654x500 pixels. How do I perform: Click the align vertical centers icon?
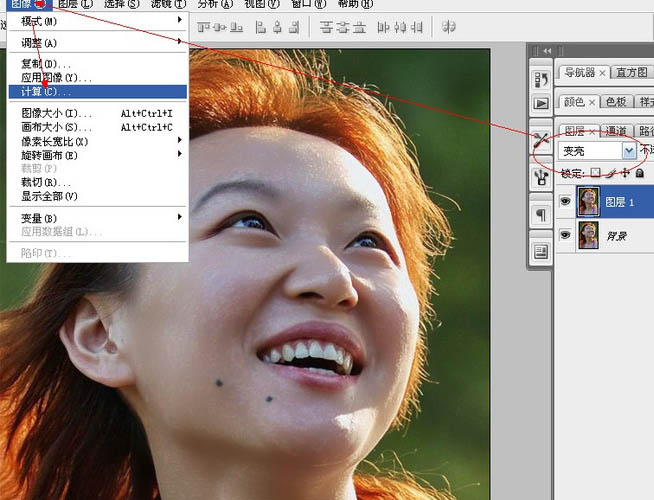[220, 28]
